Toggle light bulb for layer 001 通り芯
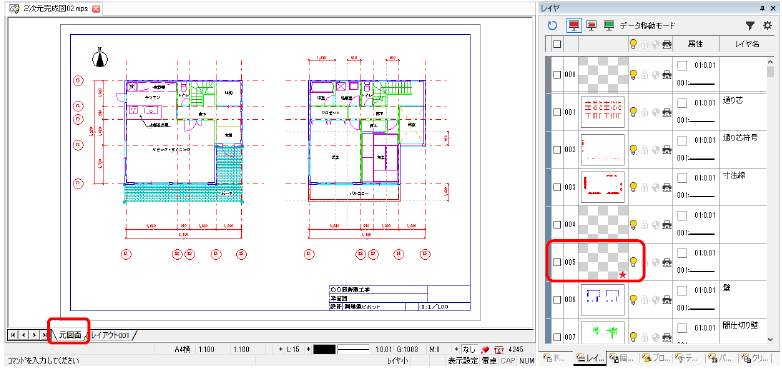 click(634, 112)
